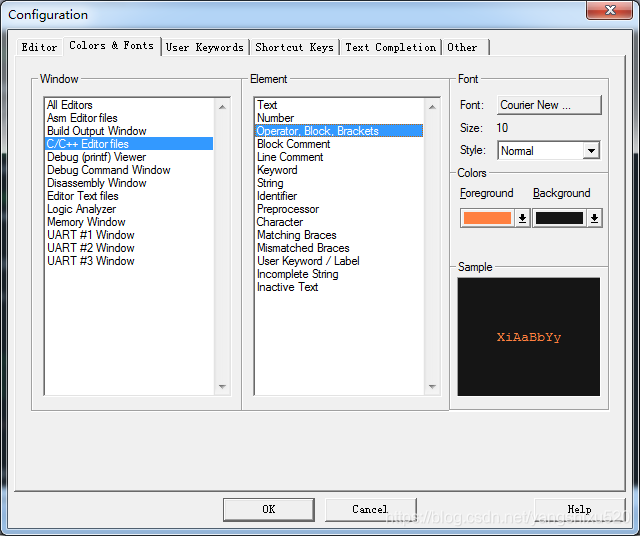
Task: Select UART #1 Window
Action: click(x=129, y=235)
